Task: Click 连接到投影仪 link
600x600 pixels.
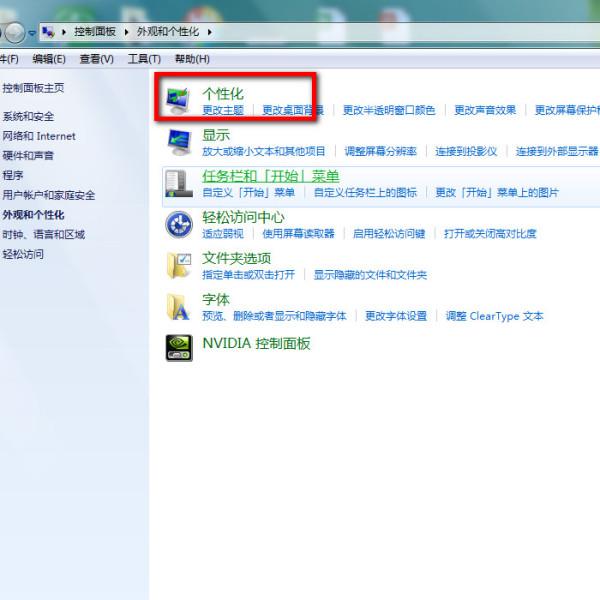Action: [466, 151]
